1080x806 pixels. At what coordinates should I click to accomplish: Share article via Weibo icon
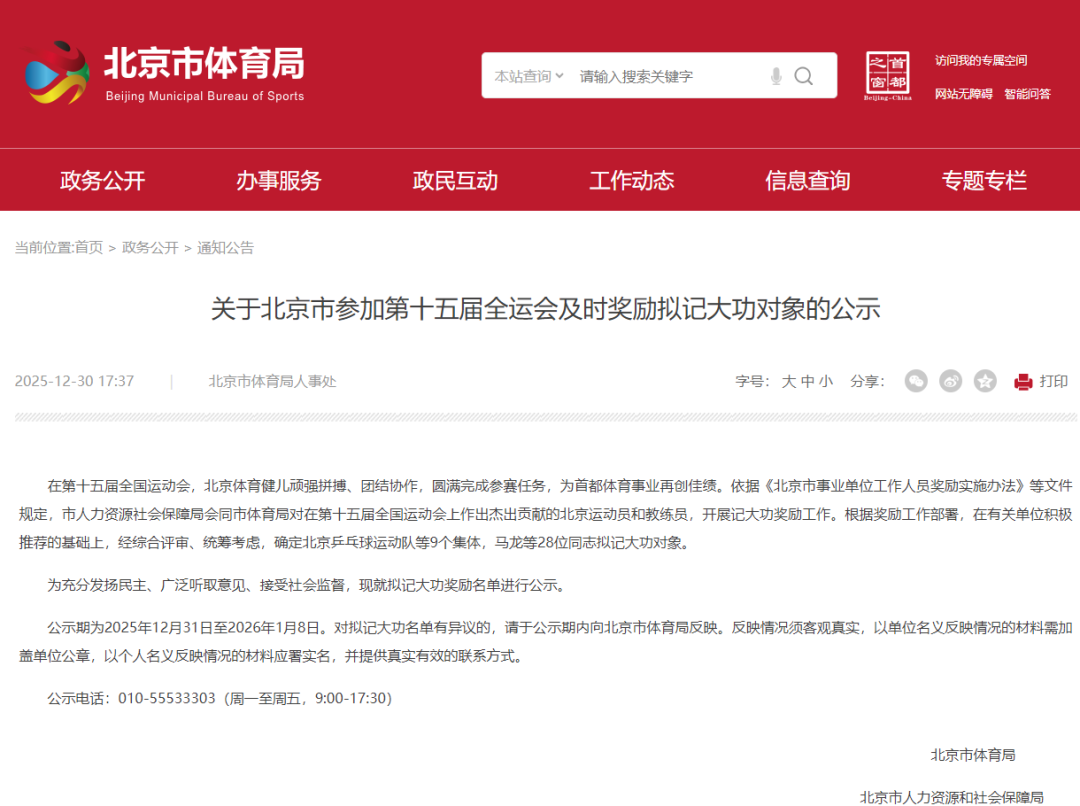[x=951, y=381]
